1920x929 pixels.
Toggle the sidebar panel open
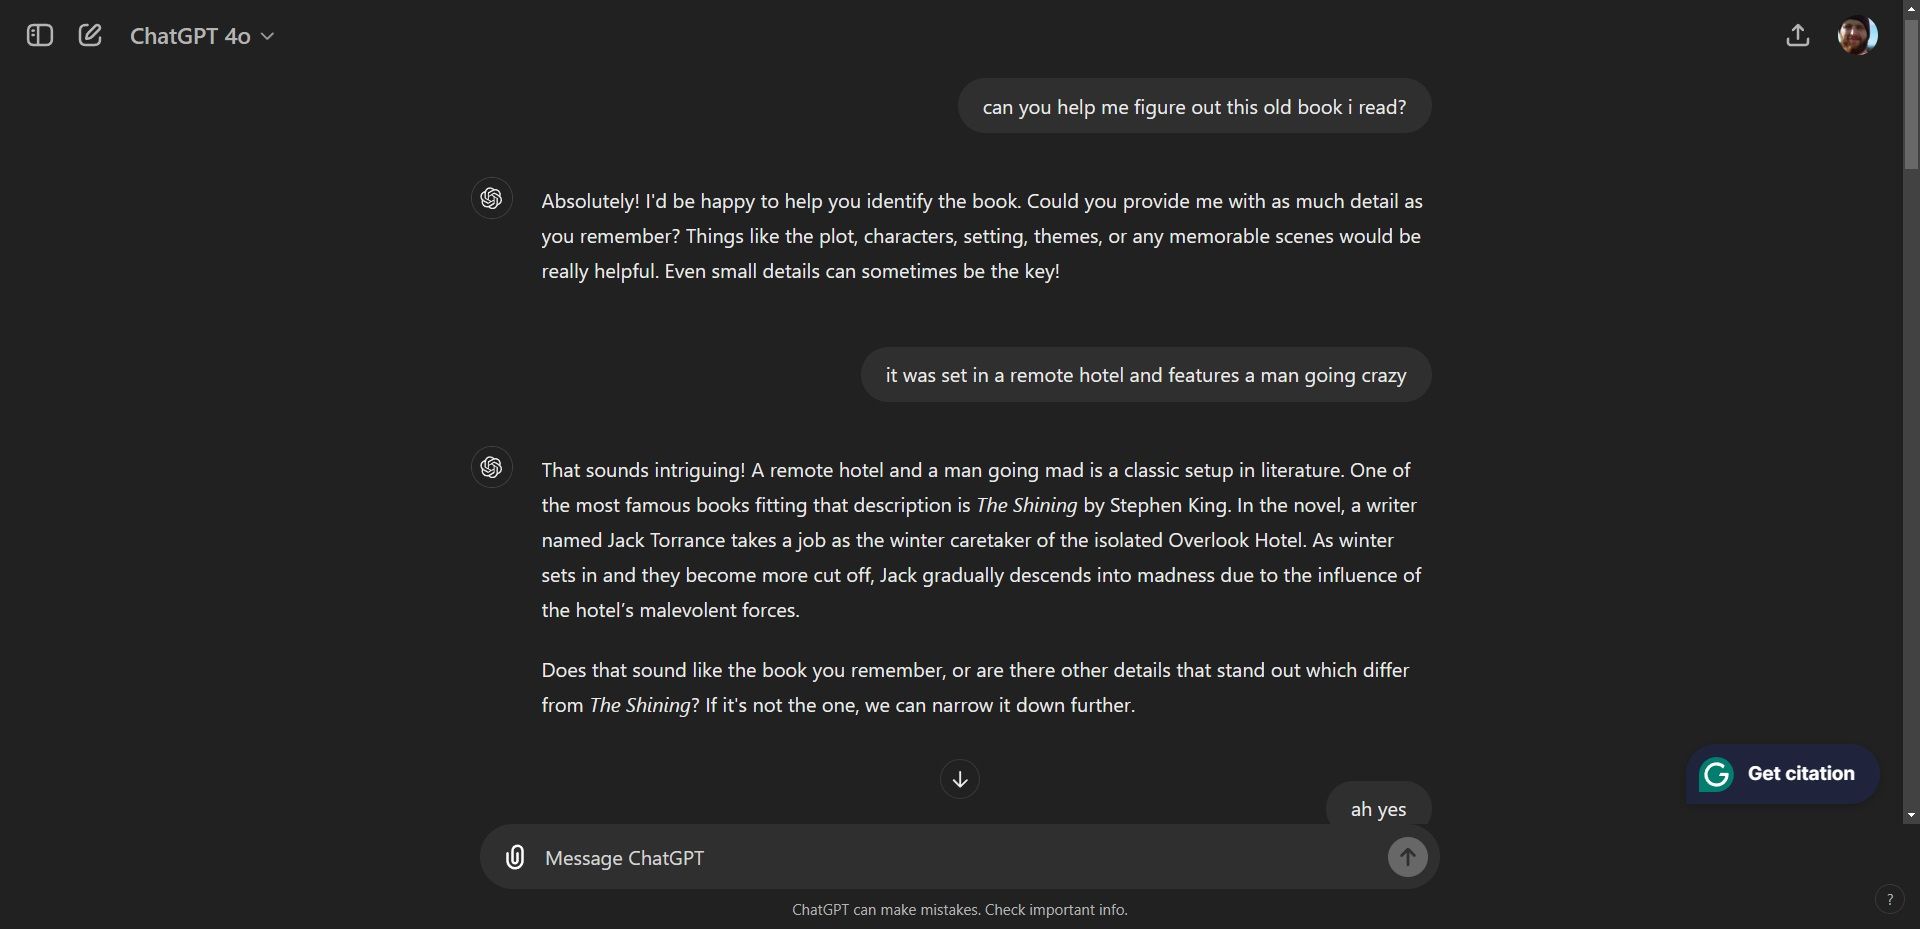[x=40, y=36]
